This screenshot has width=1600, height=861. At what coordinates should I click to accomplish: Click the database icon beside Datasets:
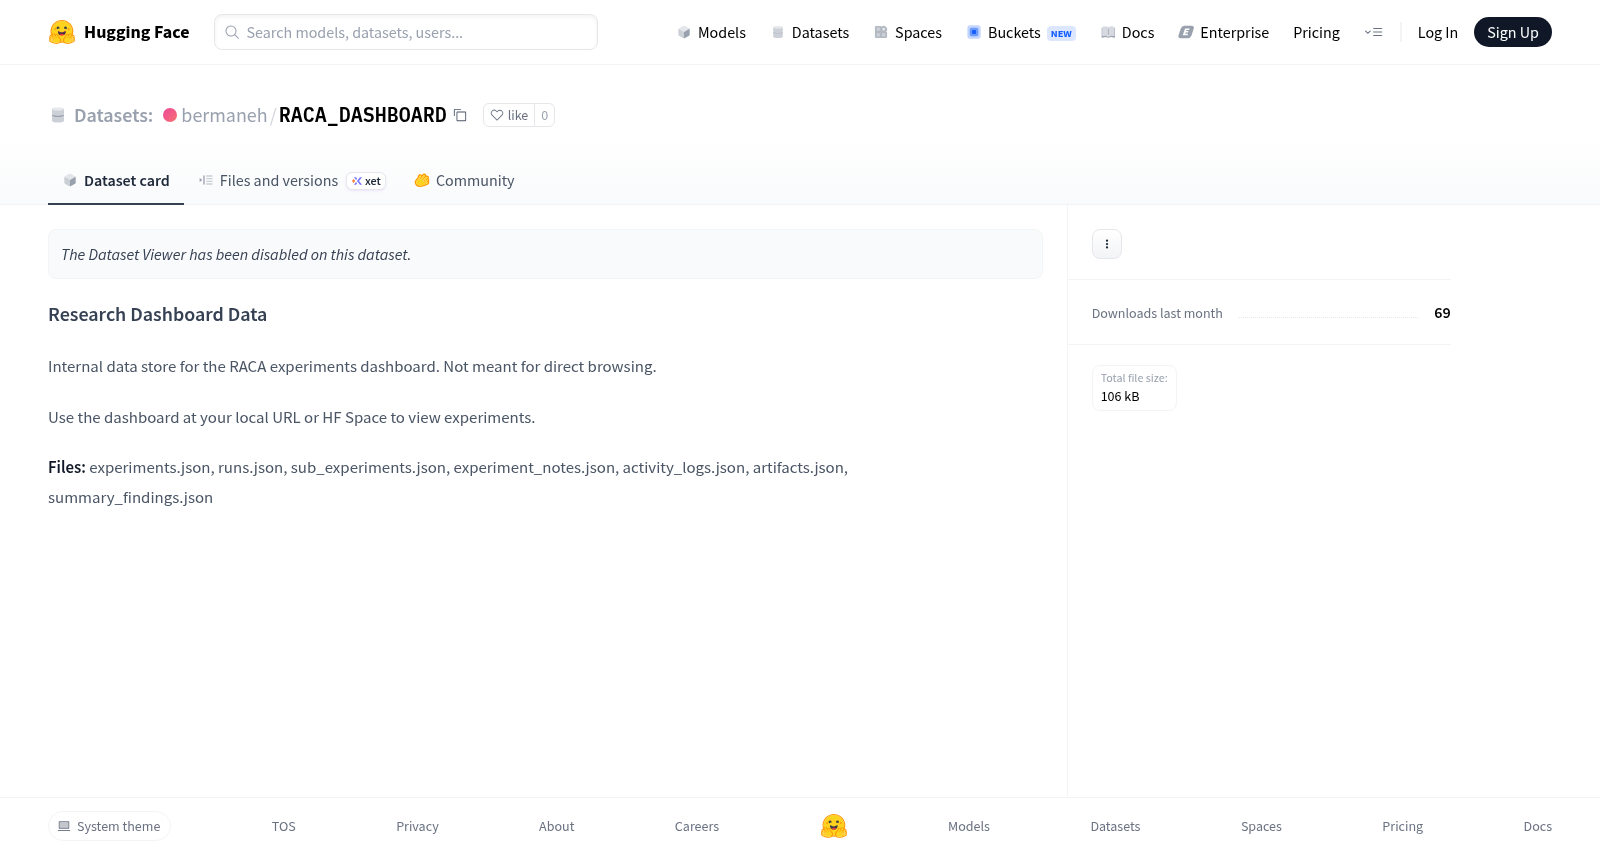(x=58, y=115)
